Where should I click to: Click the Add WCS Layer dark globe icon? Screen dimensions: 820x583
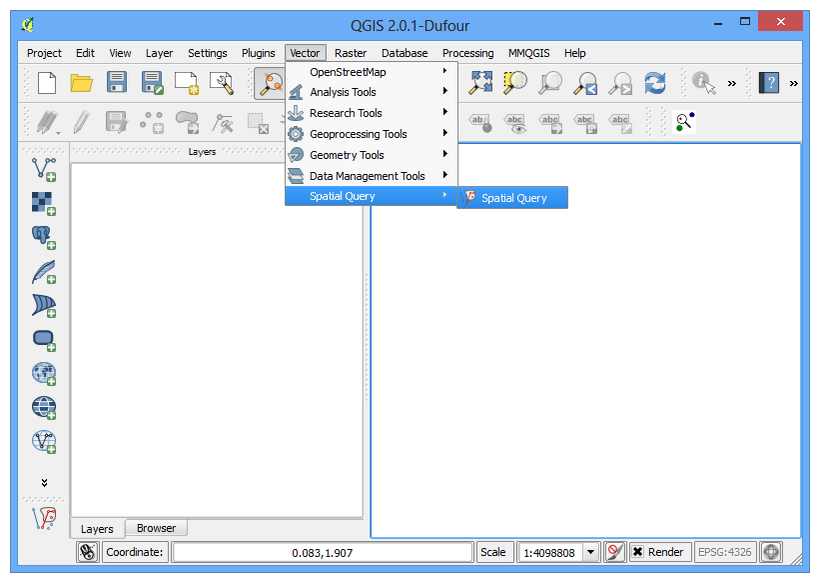[x=44, y=407]
